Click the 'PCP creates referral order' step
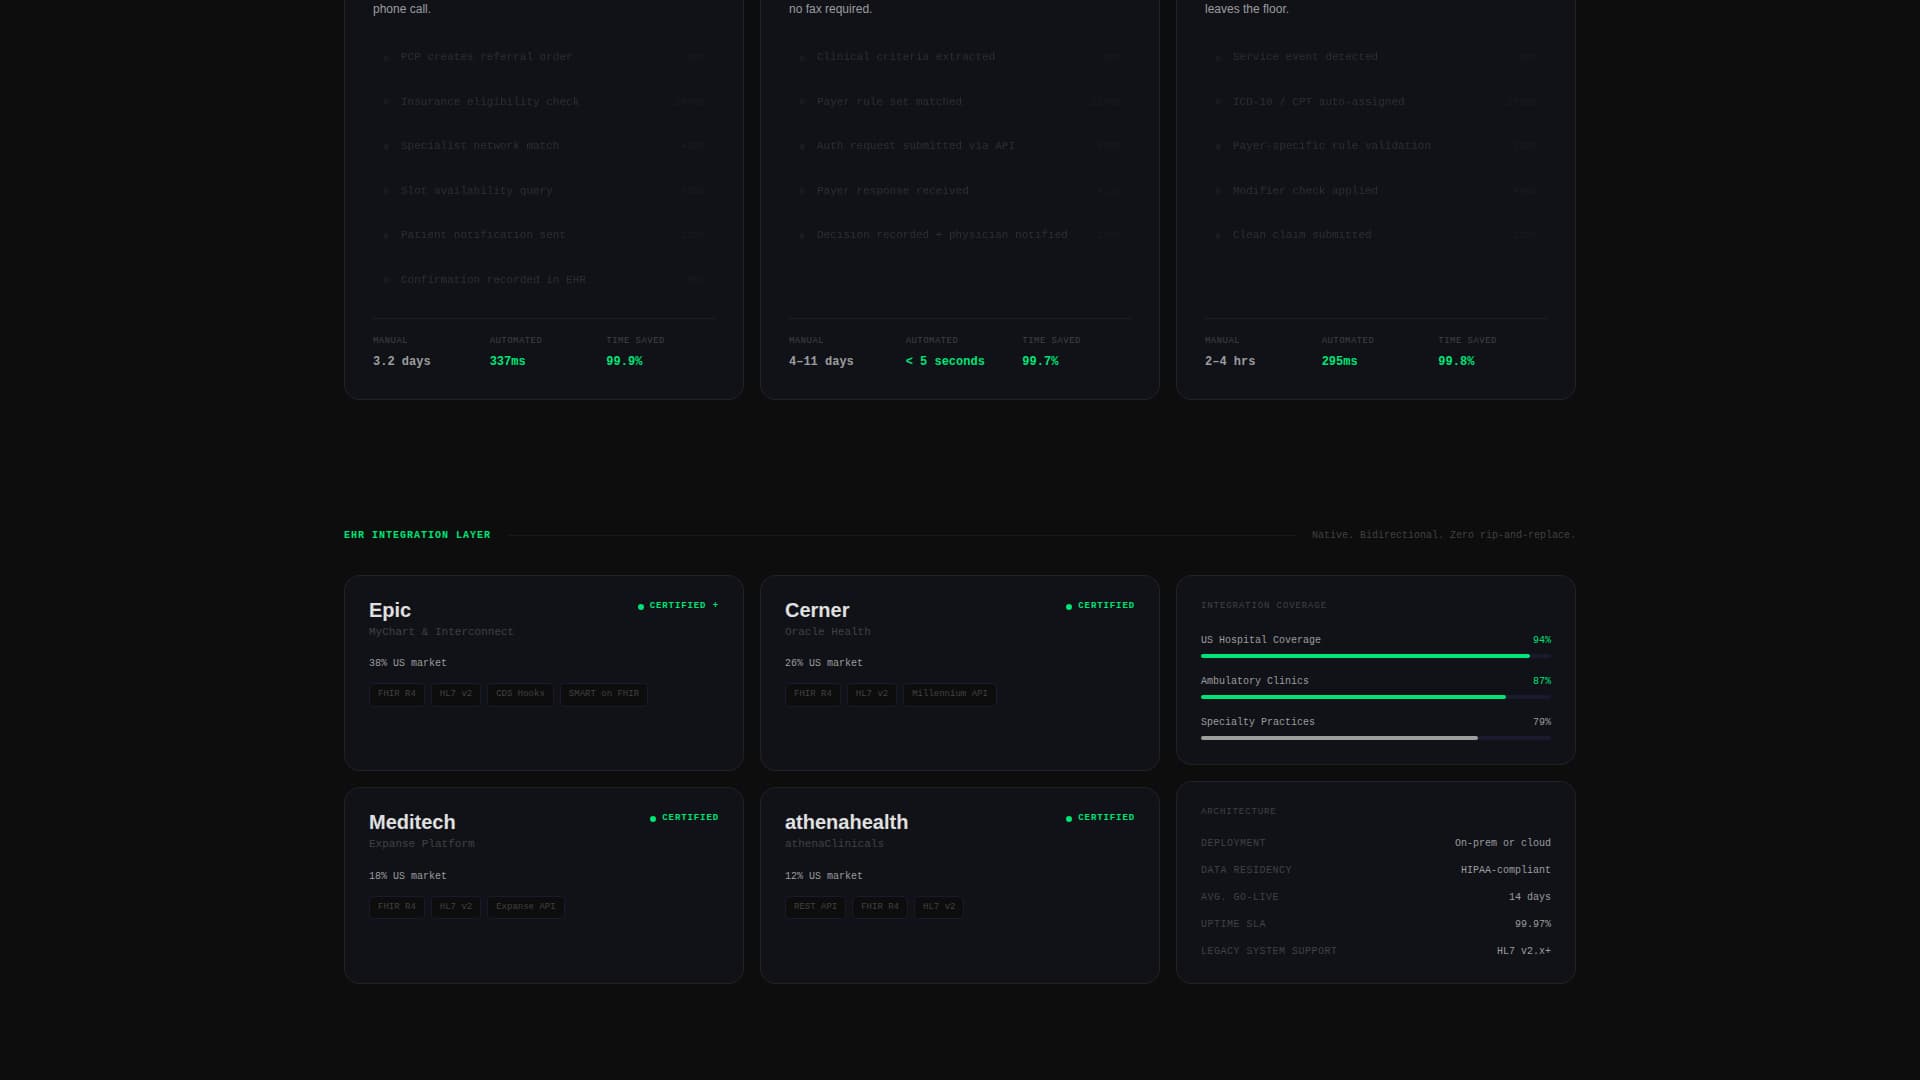The height and width of the screenshot is (1080, 1920). coord(487,57)
